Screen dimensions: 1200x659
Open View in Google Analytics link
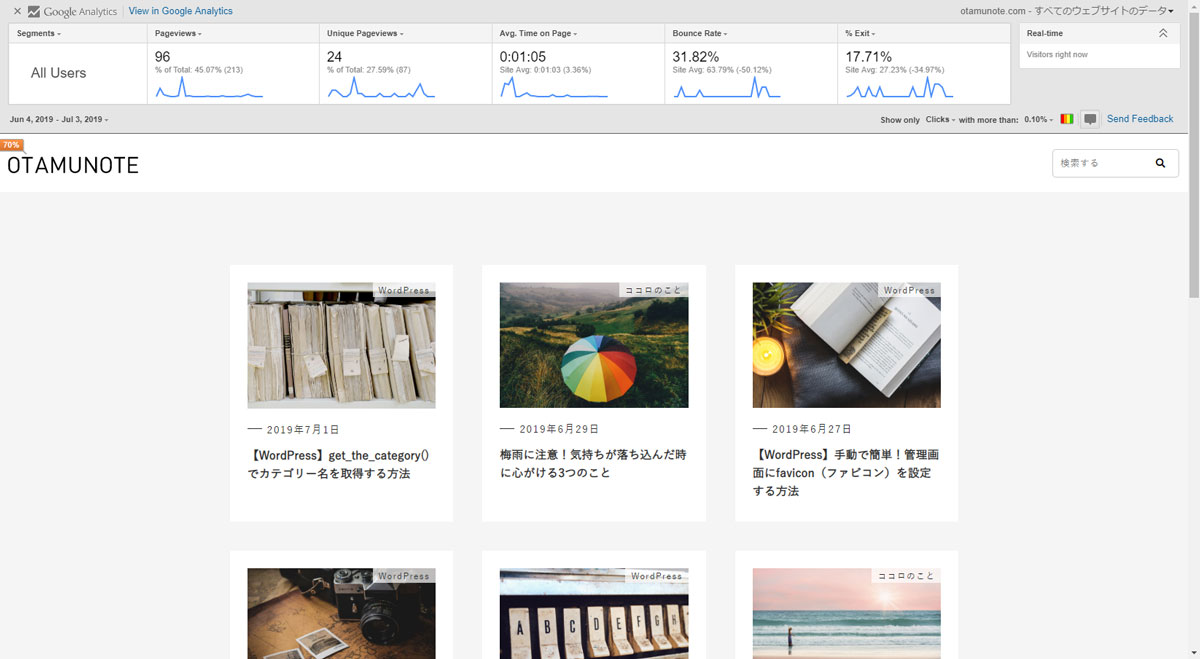tap(181, 11)
